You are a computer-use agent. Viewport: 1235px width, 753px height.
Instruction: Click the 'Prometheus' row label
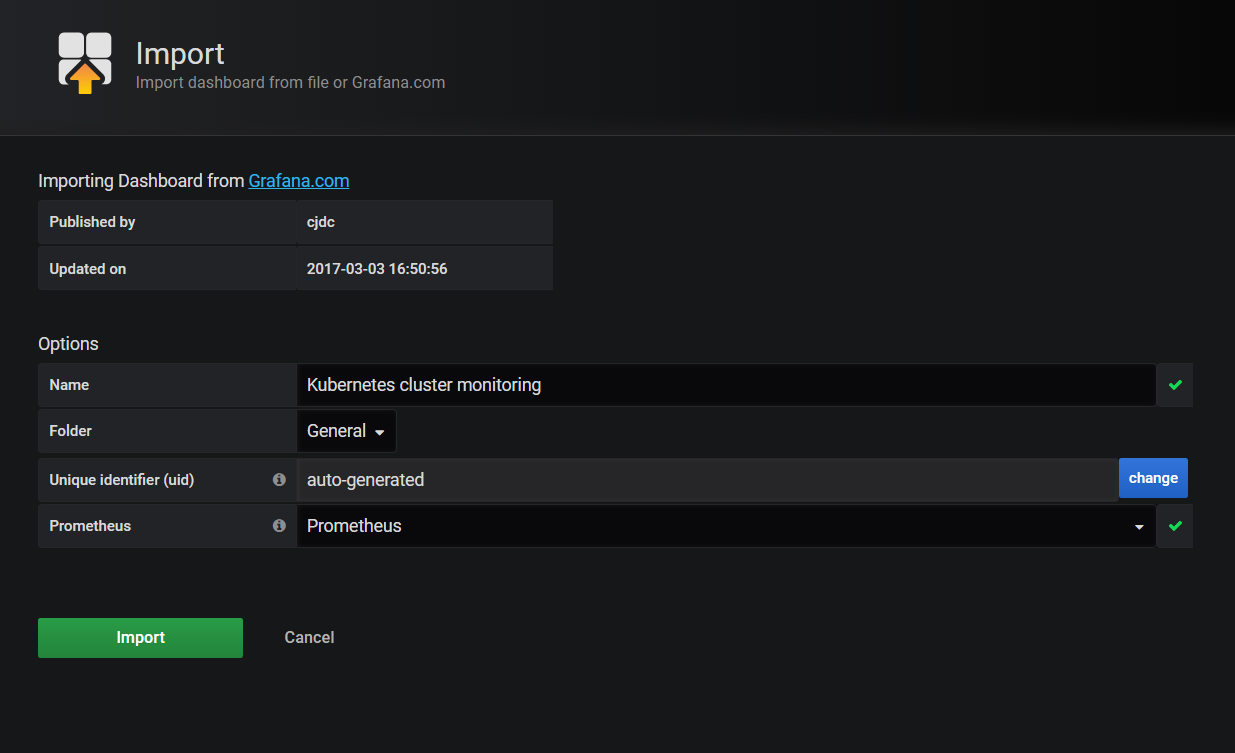pyautogui.click(x=90, y=526)
